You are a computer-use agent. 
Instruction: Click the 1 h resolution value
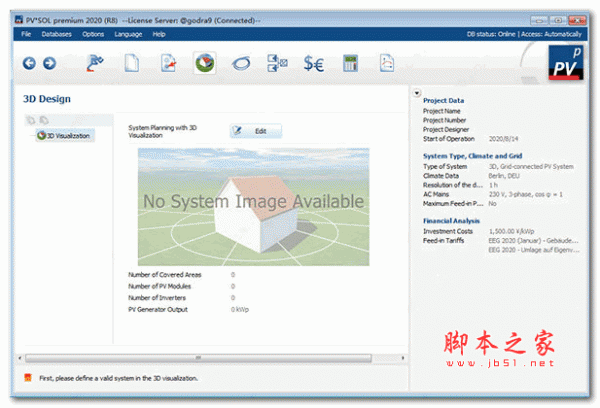493,185
